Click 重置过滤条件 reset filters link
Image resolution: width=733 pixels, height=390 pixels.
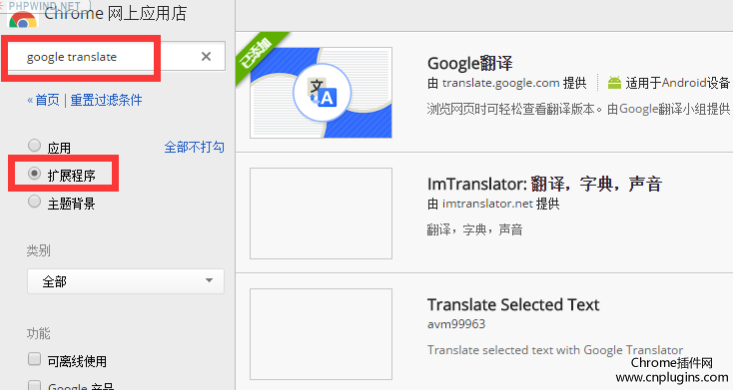coord(106,100)
